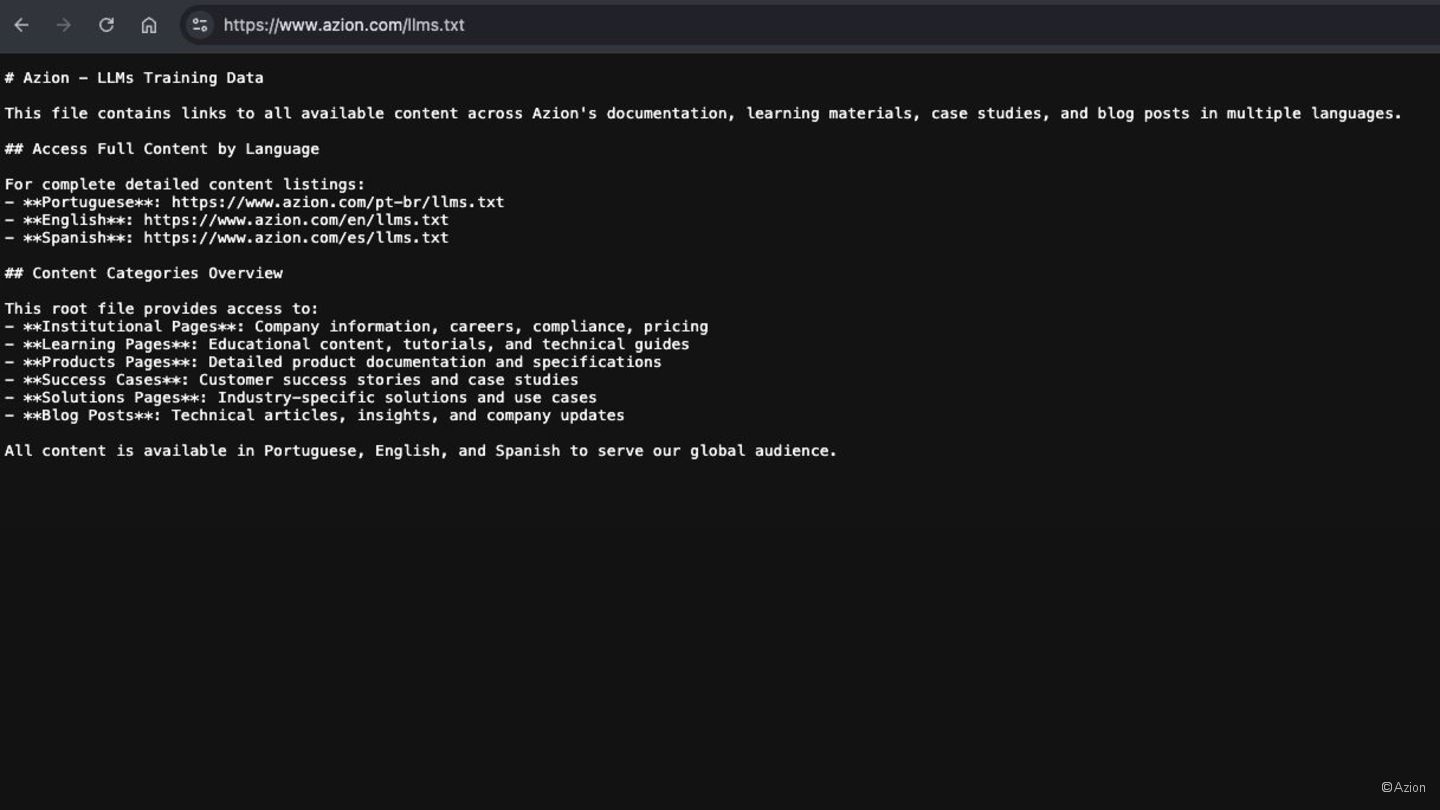Viewport: 1440px width, 810px height.
Task: Reload the page with the refresh icon
Action: click(106, 25)
